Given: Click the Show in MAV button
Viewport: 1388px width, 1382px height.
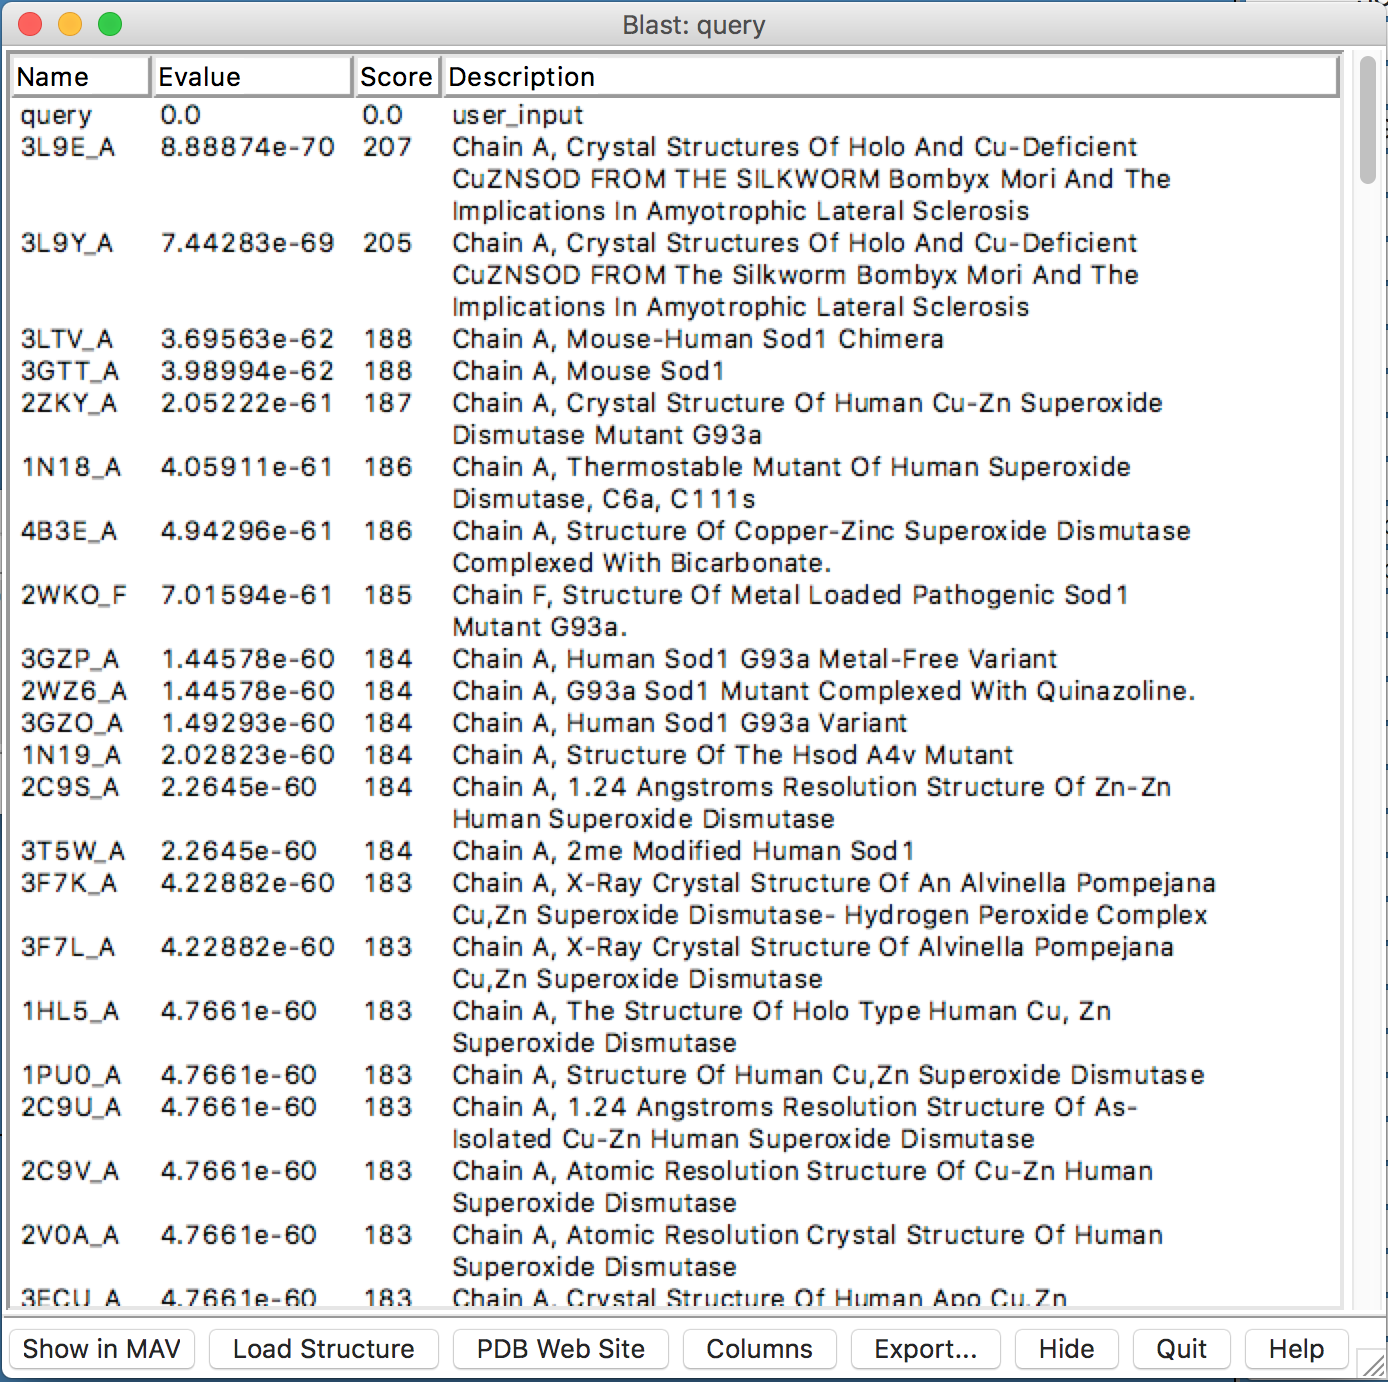Looking at the screenshot, I should tap(101, 1349).
